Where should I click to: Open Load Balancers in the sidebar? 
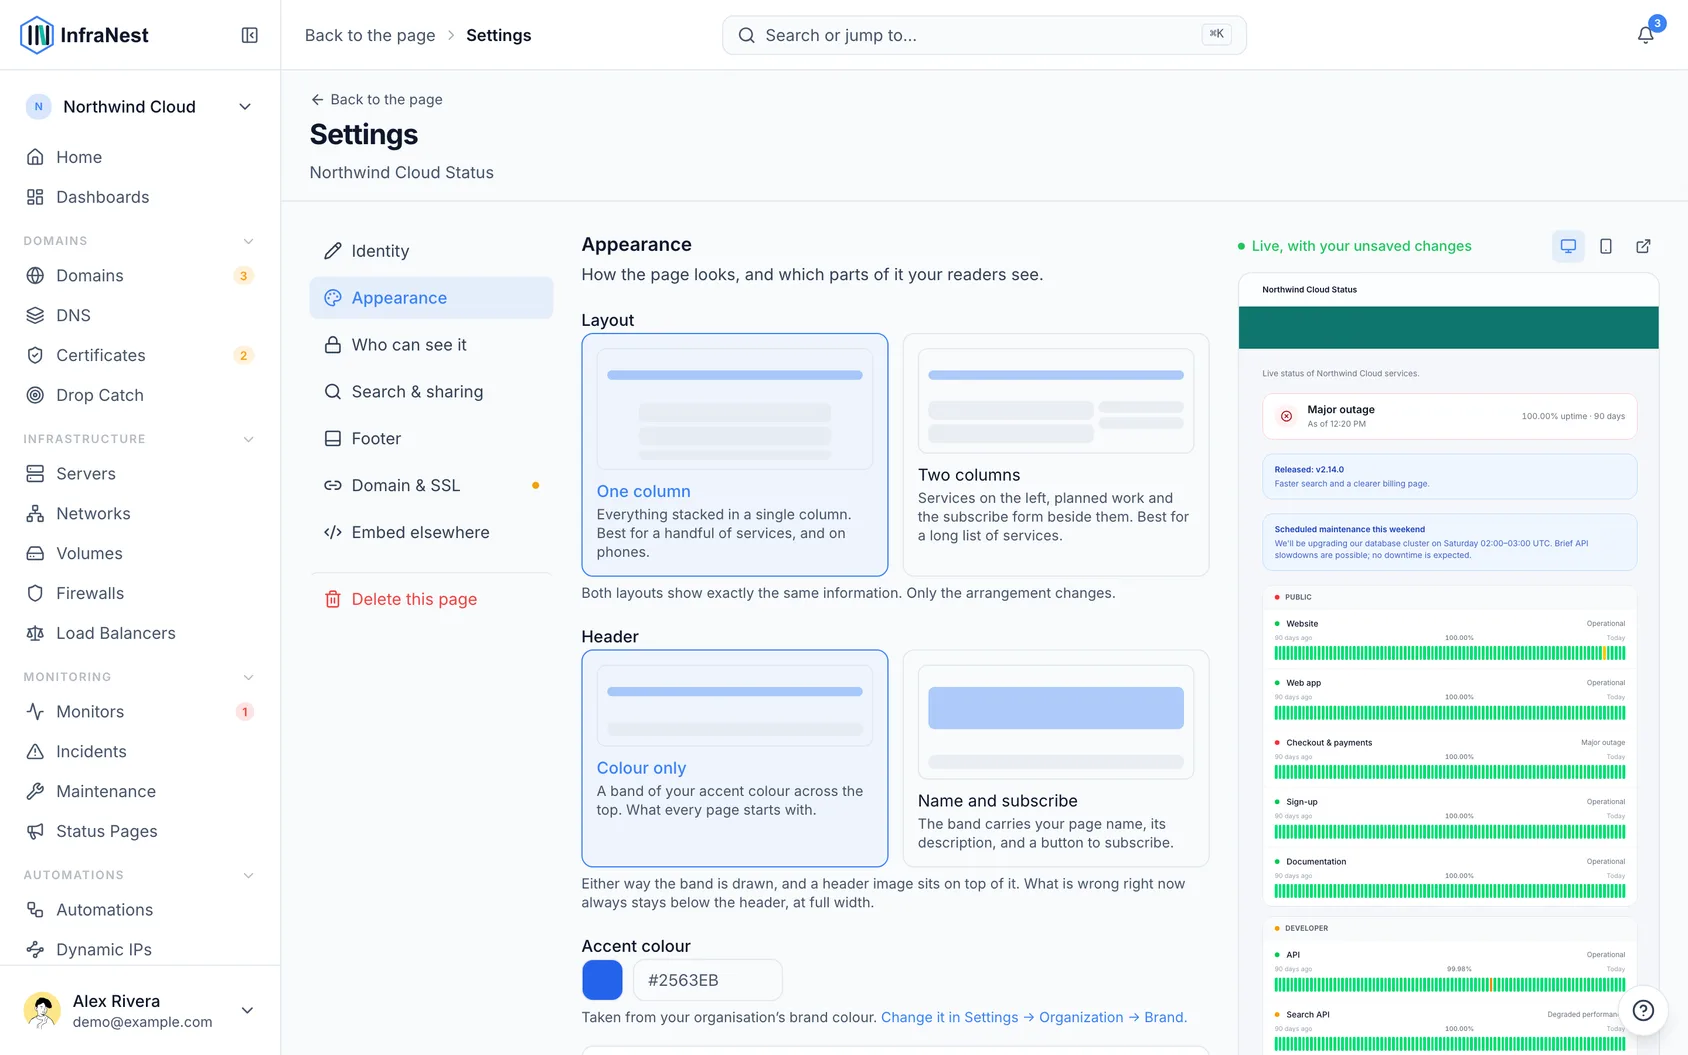pyautogui.click(x=140, y=633)
